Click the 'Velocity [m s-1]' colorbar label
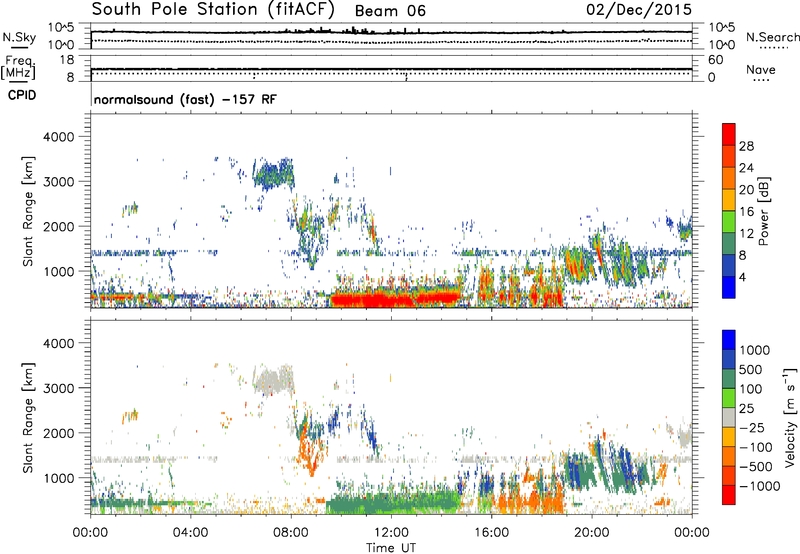Screen dimensions: 800x554 coord(790,417)
